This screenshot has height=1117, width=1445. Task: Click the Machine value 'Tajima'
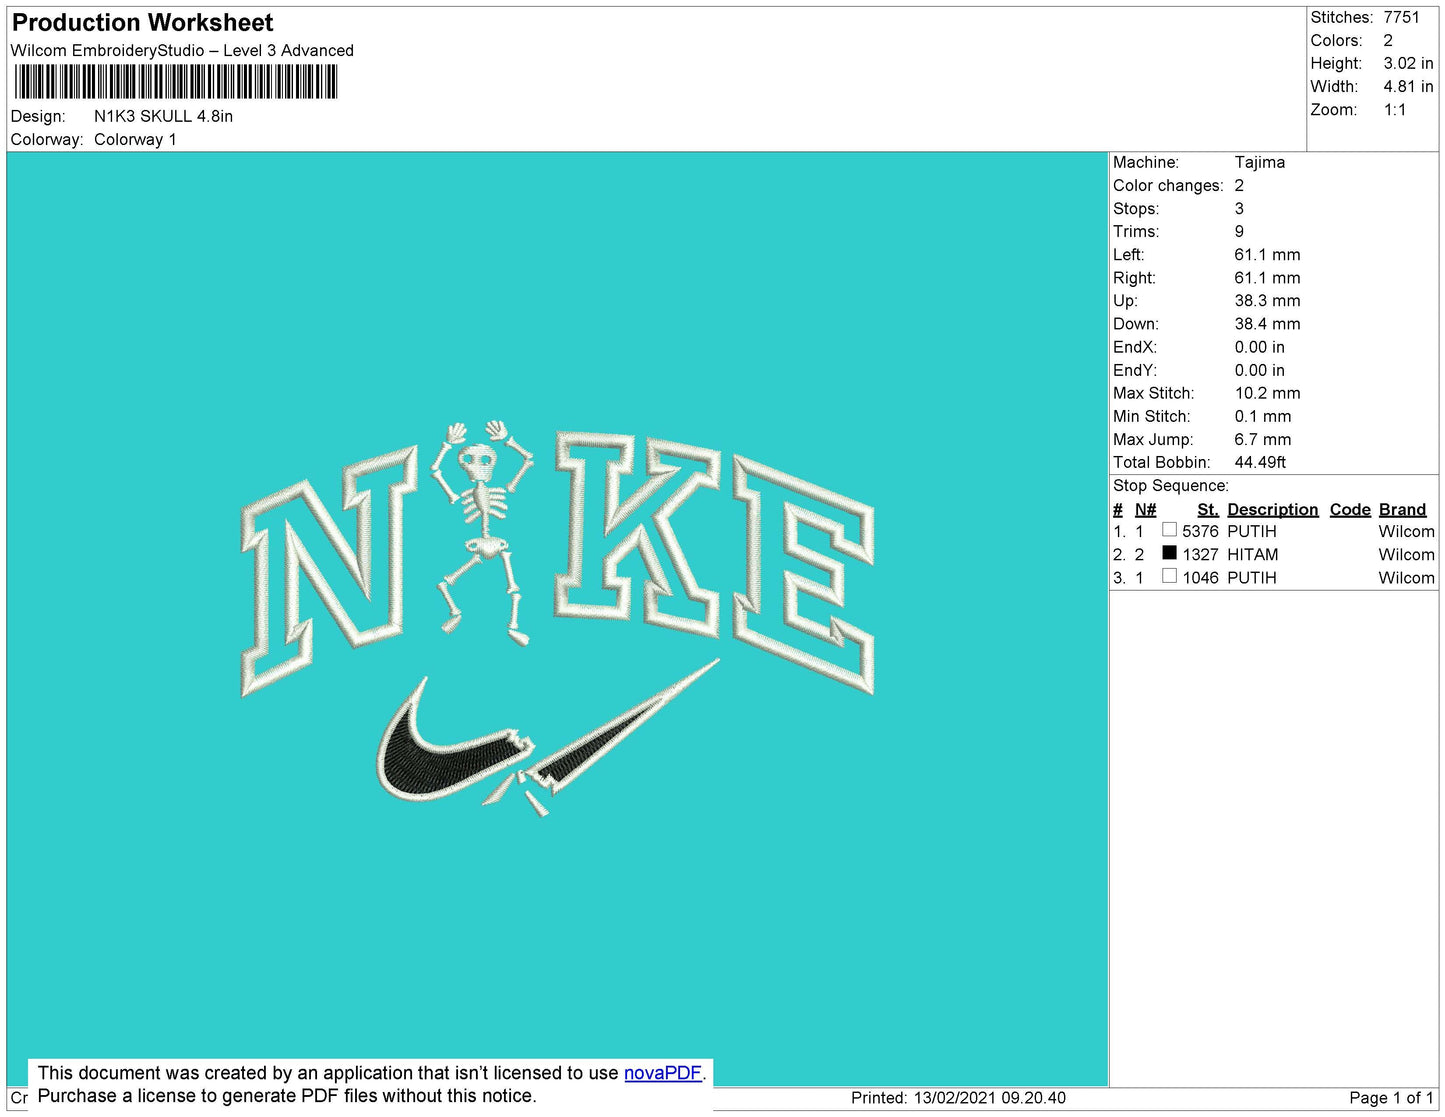[x=1260, y=162]
